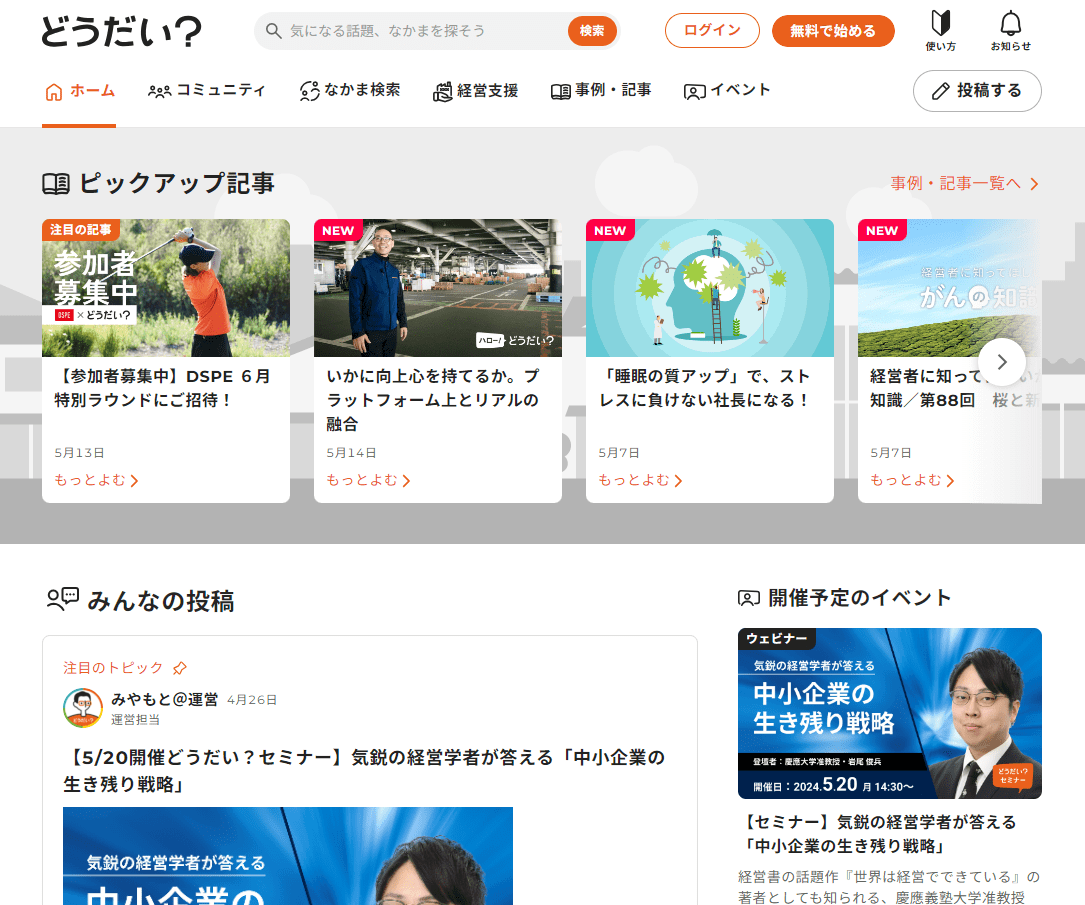
Task: Click the open book icon beside ピックアップ記事
Action: pos(56,184)
